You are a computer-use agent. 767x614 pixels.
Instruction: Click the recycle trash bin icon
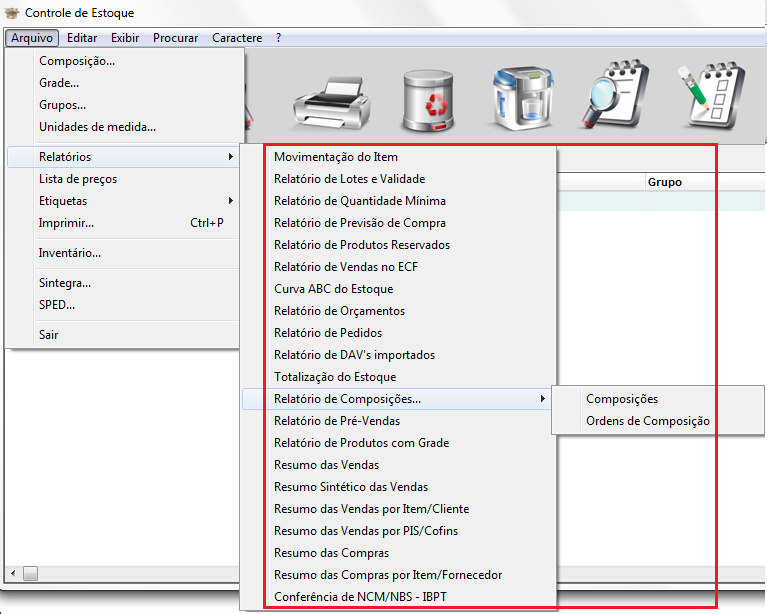tap(429, 100)
